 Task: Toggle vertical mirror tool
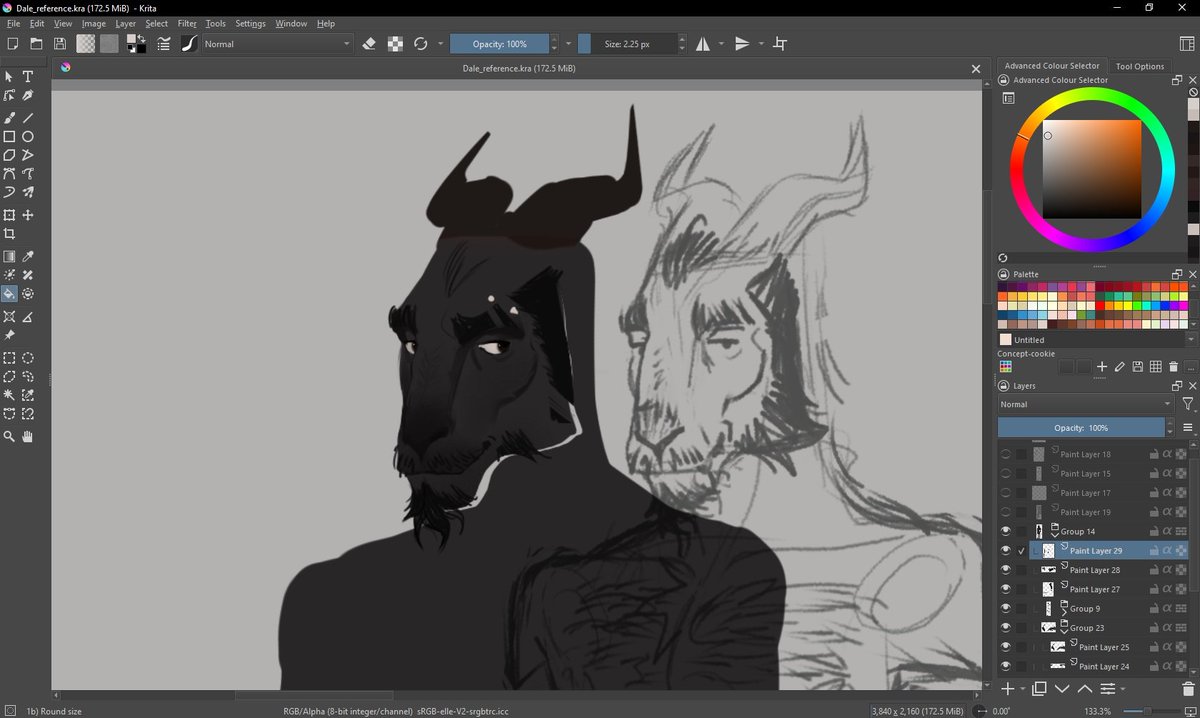pos(742,44)
